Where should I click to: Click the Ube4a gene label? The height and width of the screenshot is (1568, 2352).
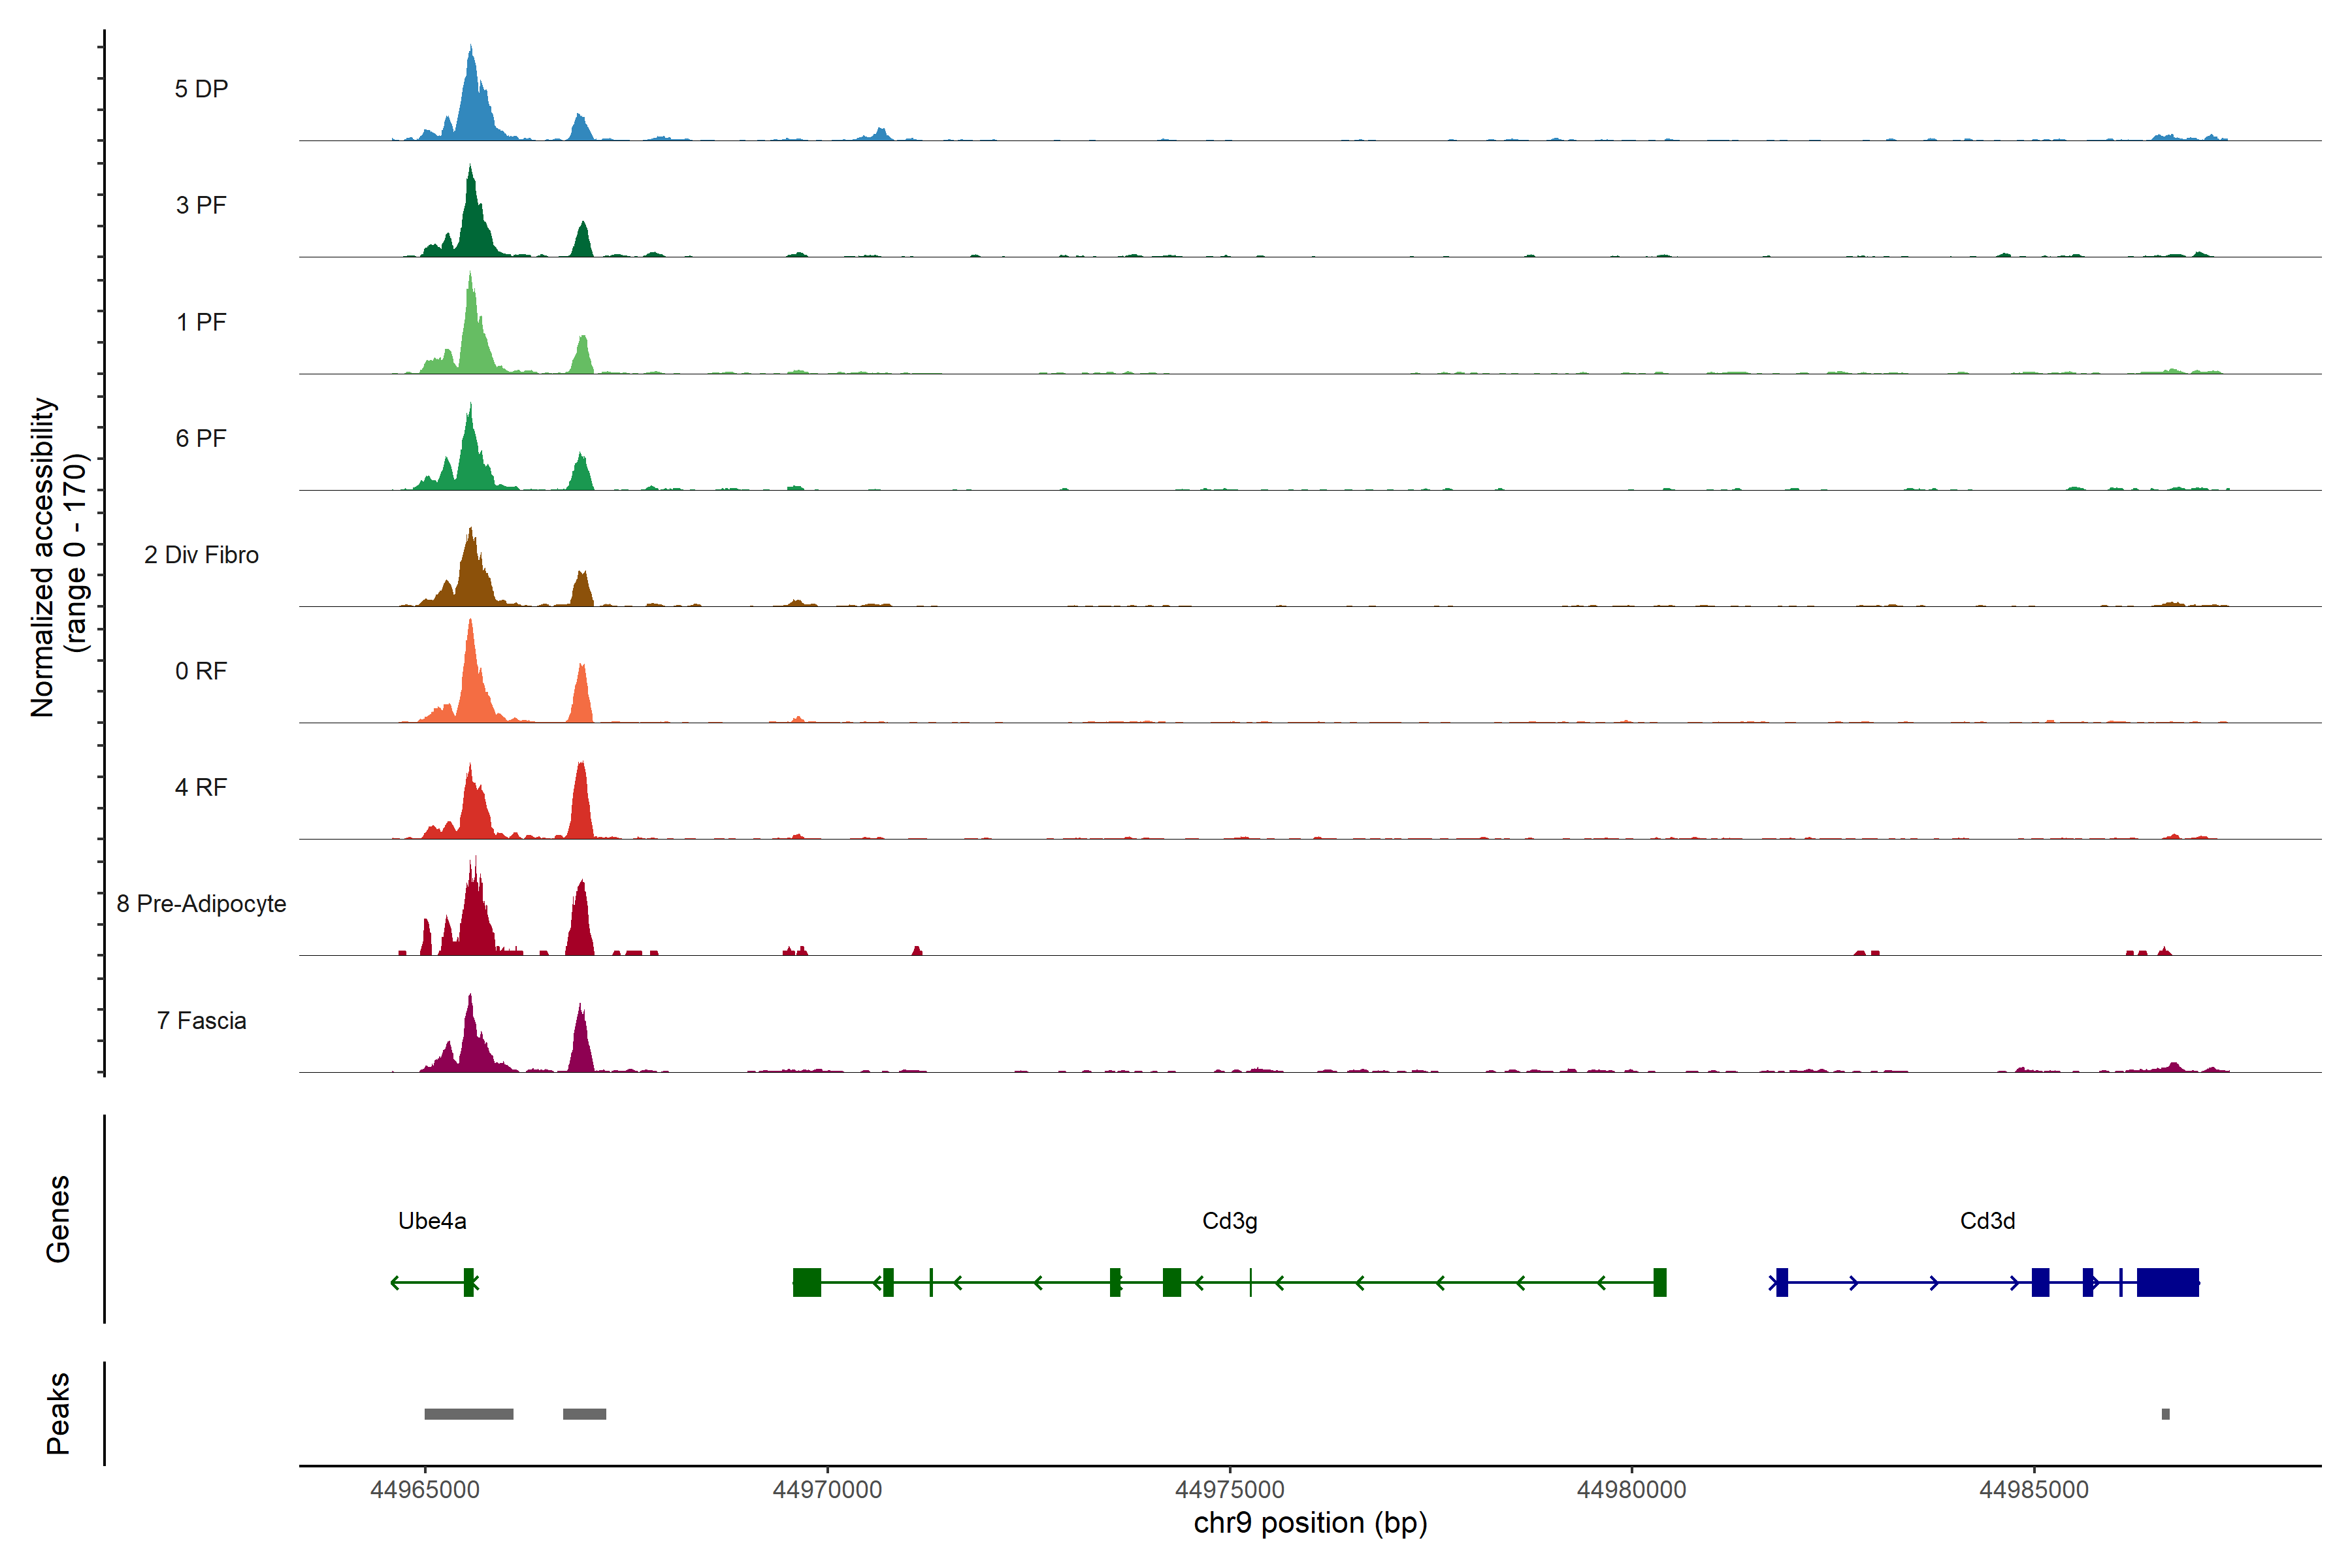click(432, 1220)
